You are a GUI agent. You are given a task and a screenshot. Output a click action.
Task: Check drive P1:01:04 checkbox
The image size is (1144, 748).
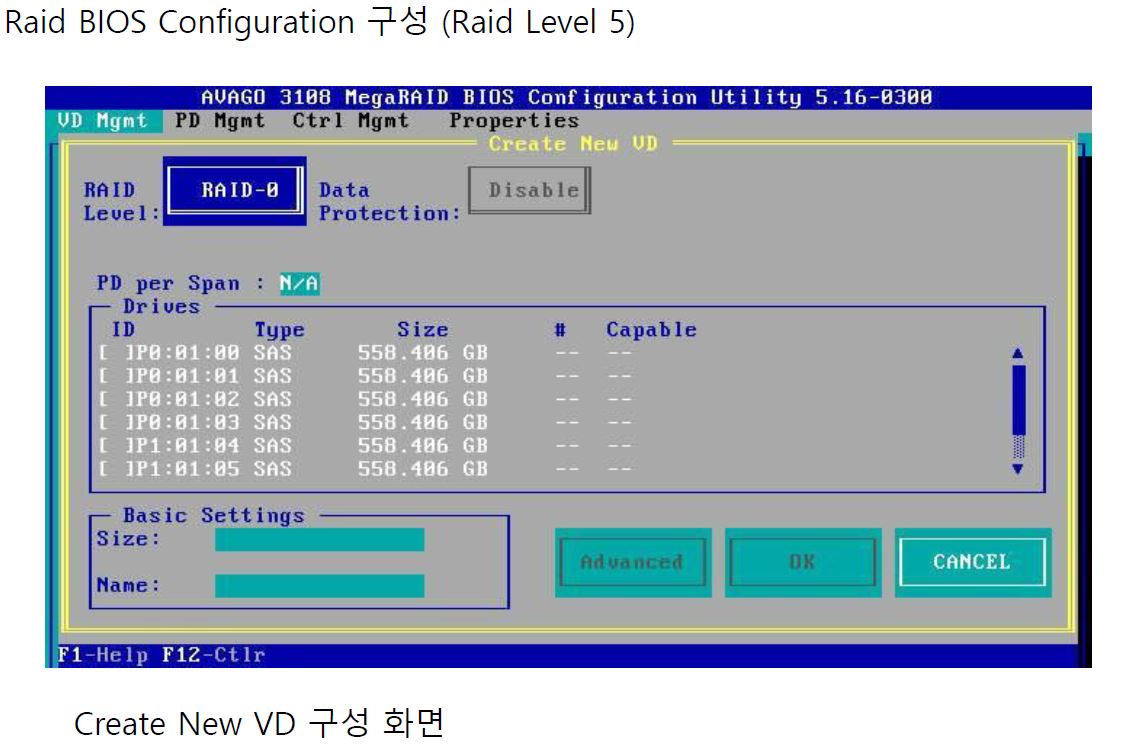(113, 445)
